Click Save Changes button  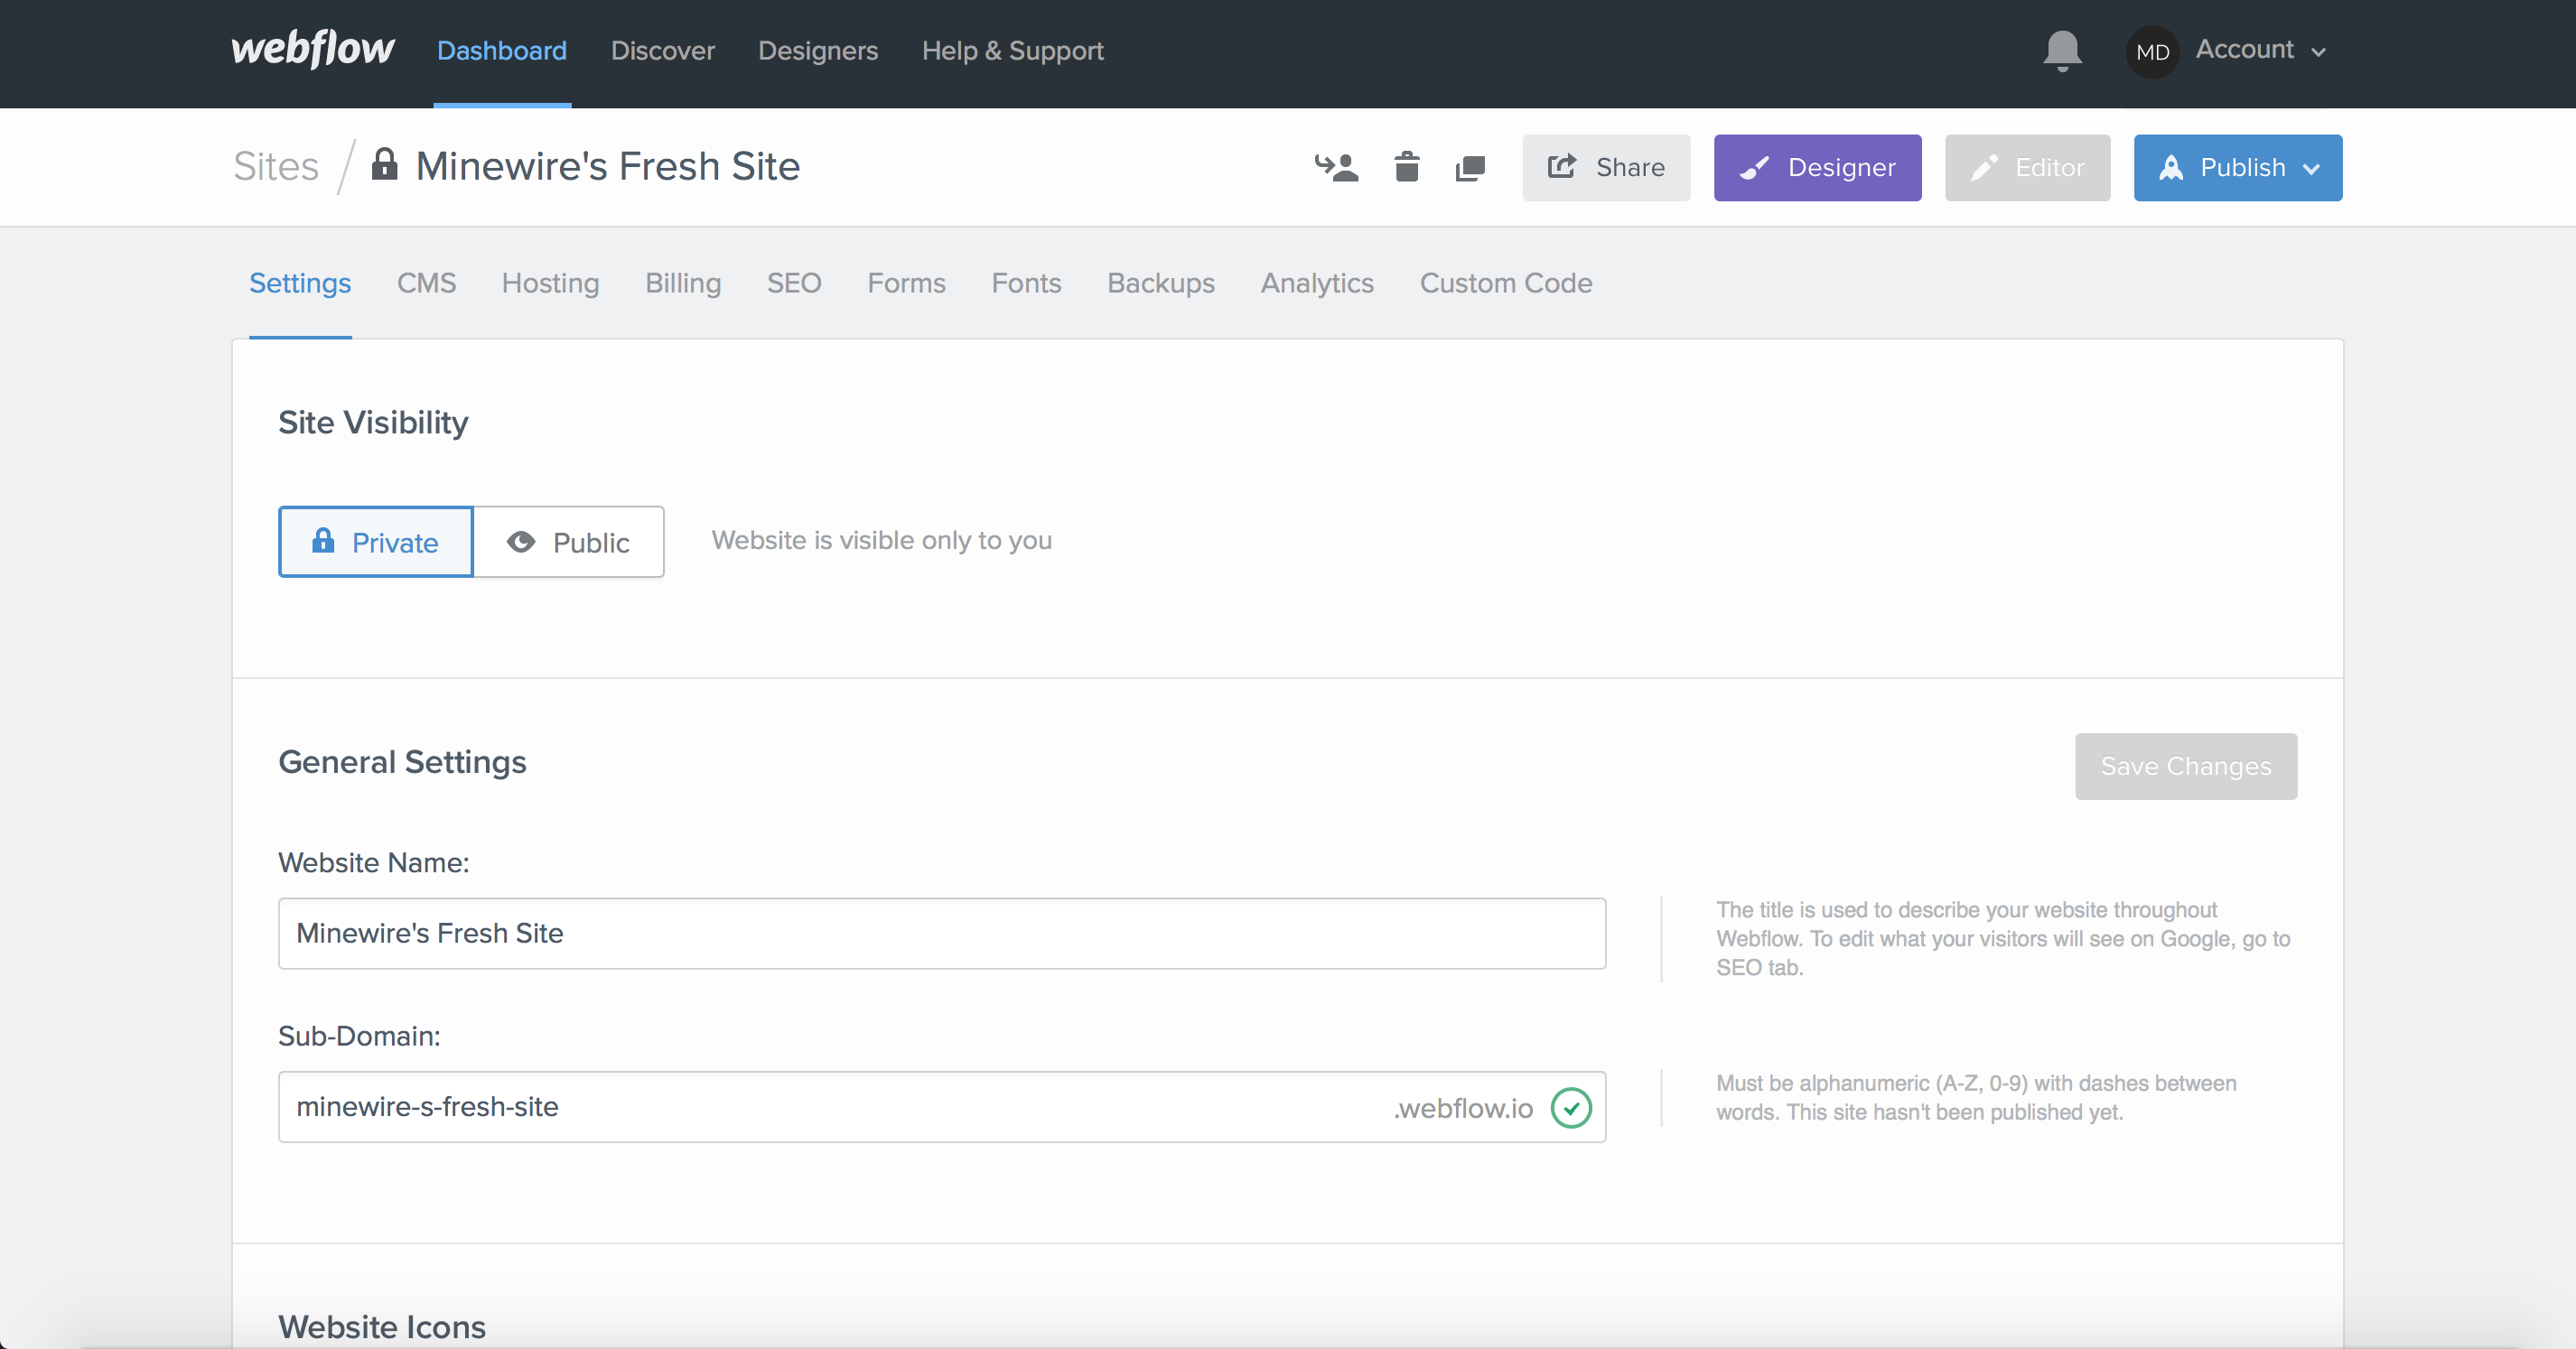click(2186, 766)
